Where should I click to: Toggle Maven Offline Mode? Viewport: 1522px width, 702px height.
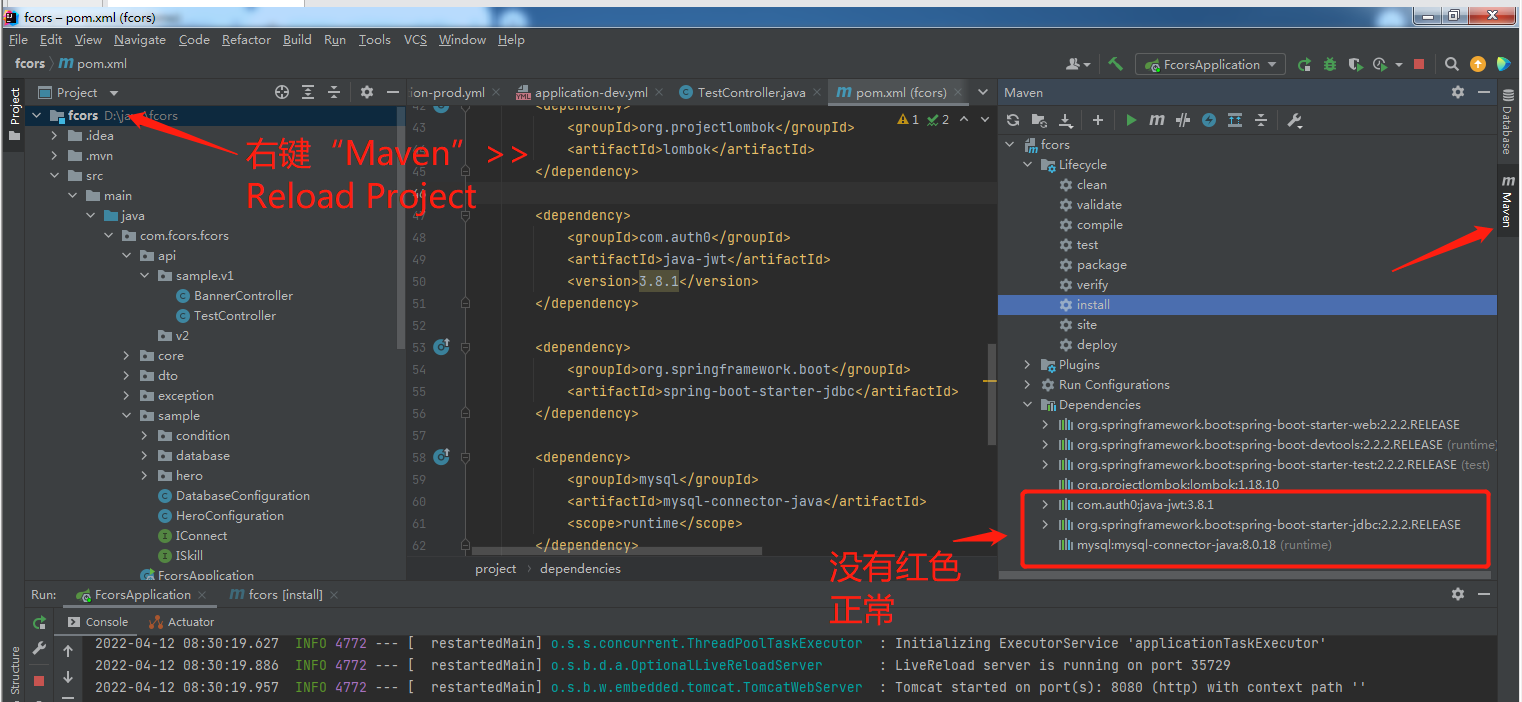click(x=1183, y=120)
